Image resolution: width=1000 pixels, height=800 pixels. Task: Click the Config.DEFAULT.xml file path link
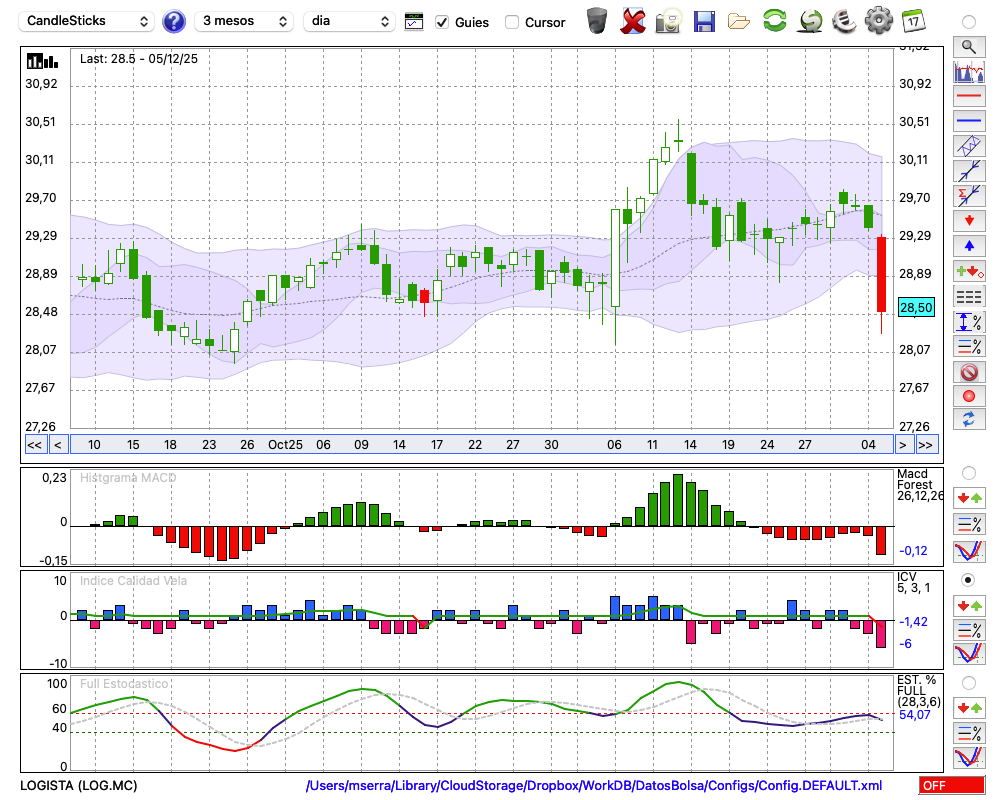pos(594,785)
